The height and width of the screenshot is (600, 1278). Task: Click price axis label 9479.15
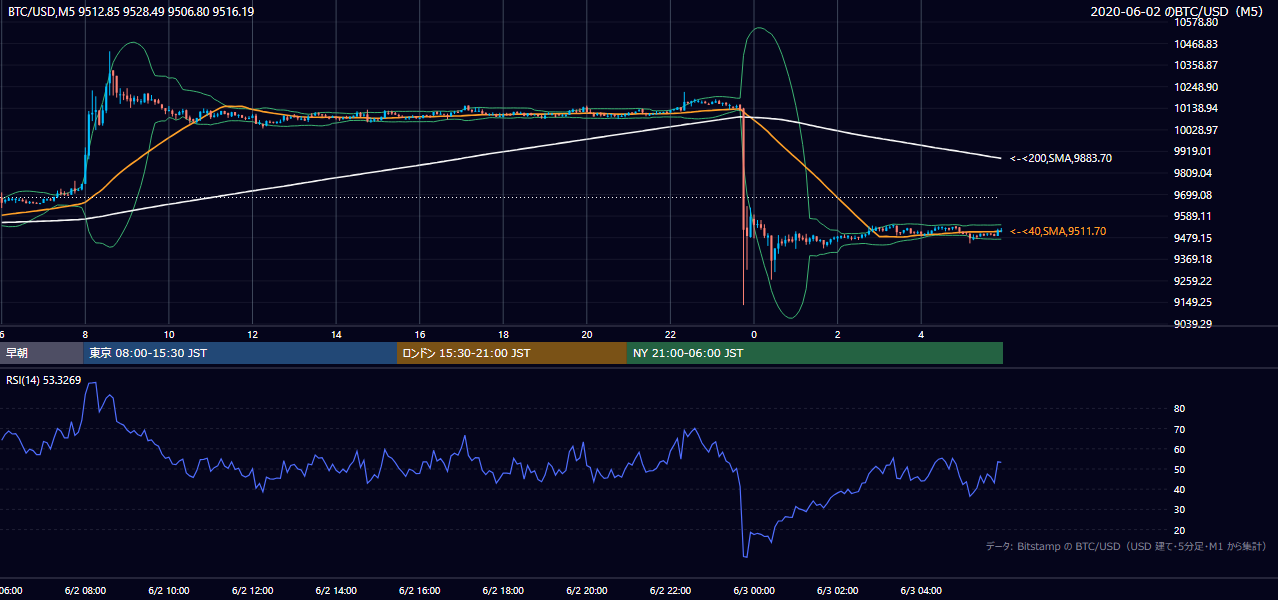[x=1193, y=238]
